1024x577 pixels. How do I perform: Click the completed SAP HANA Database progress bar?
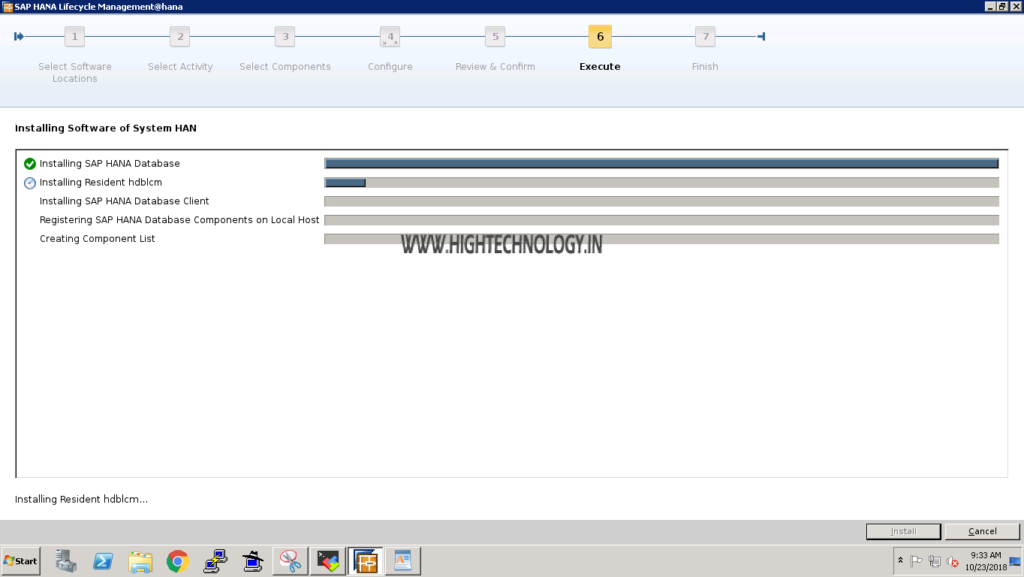pos(662,163)
